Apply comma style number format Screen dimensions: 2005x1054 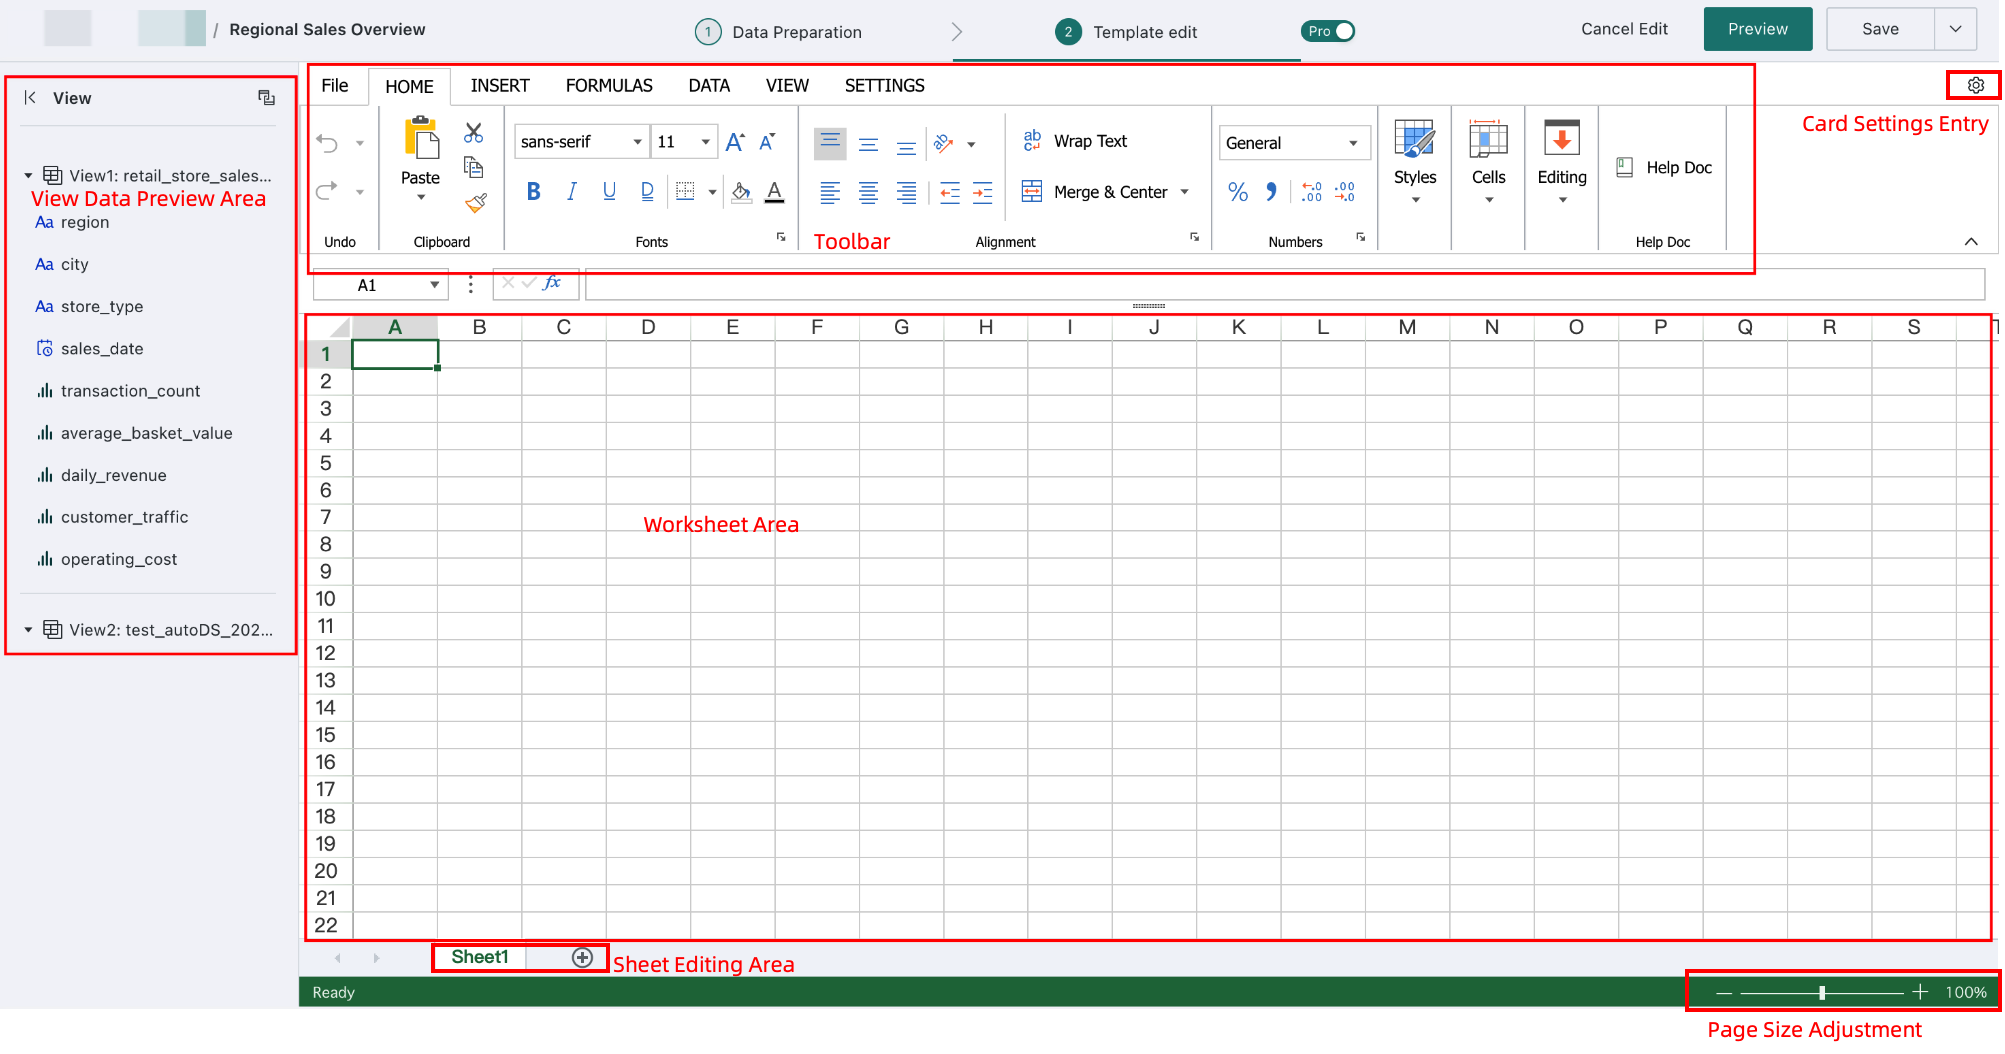coord(1271,191)
